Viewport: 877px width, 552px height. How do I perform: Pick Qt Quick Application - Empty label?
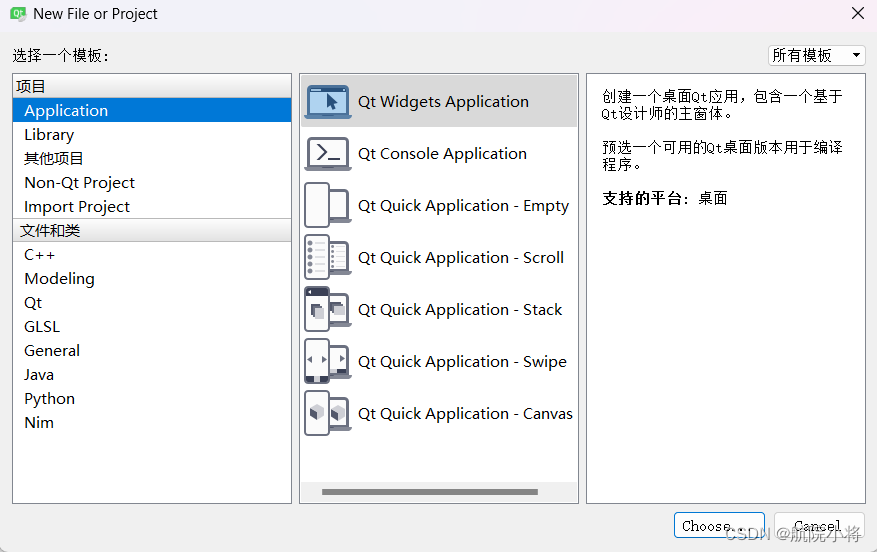(464, 206)
